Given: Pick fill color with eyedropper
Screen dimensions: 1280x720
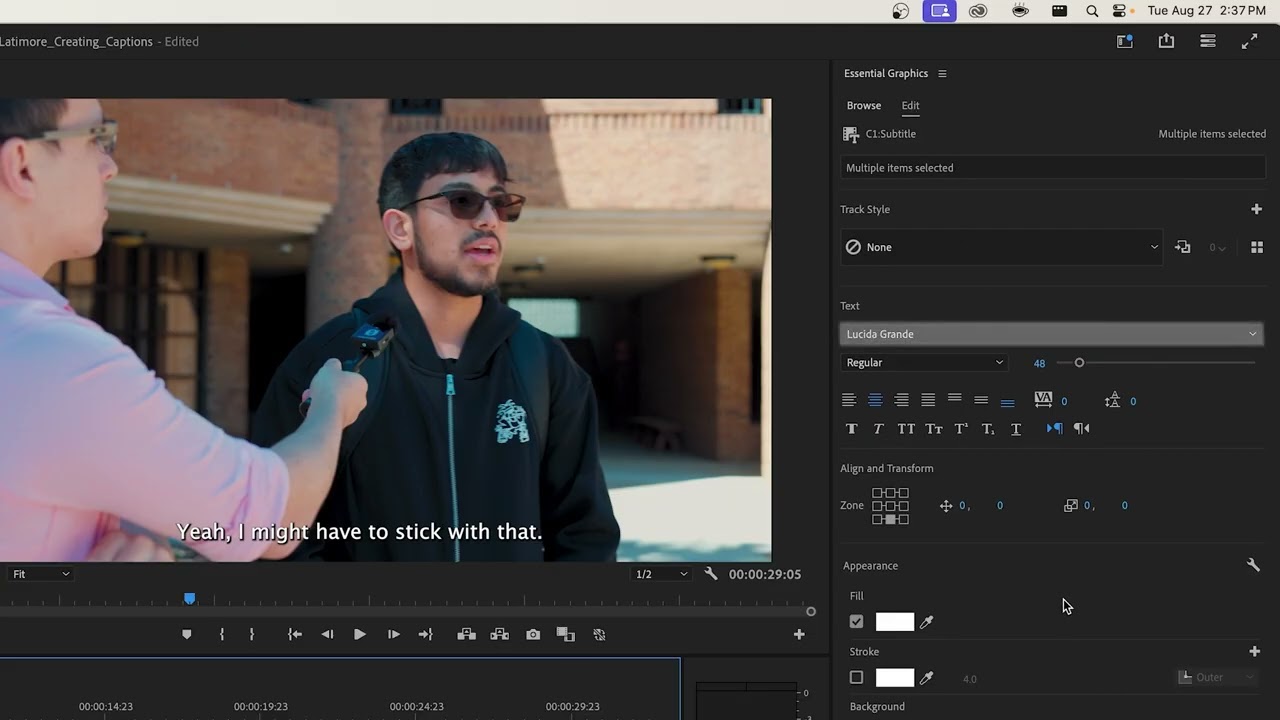Looking at the screenshot, I should (x=927, y=622).
